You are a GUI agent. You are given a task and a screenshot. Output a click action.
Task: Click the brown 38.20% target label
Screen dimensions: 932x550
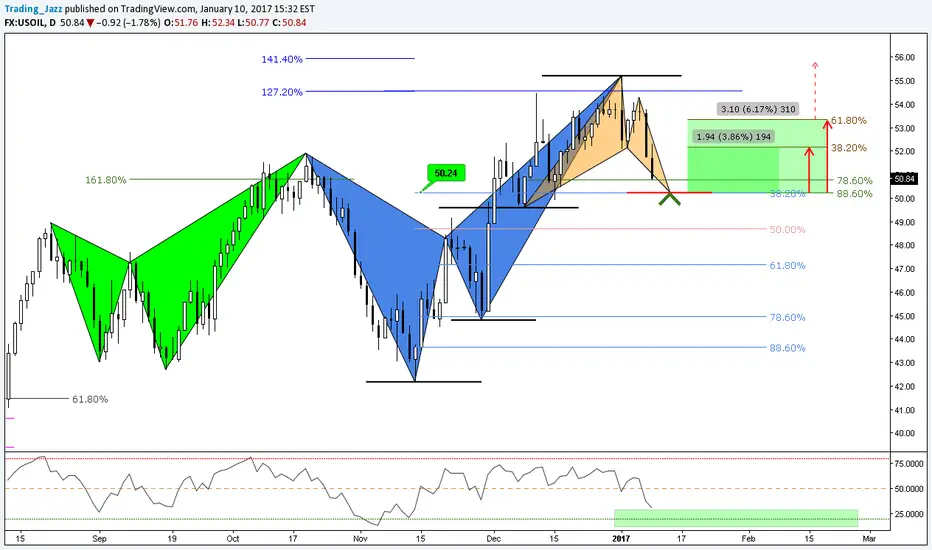849,148
